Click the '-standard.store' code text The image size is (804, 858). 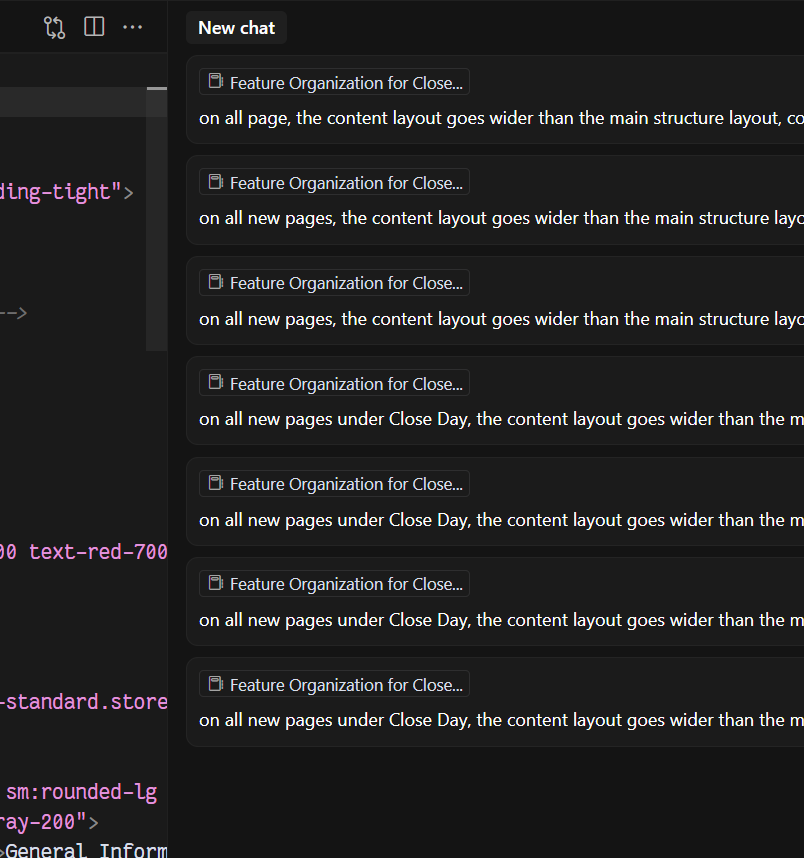(84, 702)
